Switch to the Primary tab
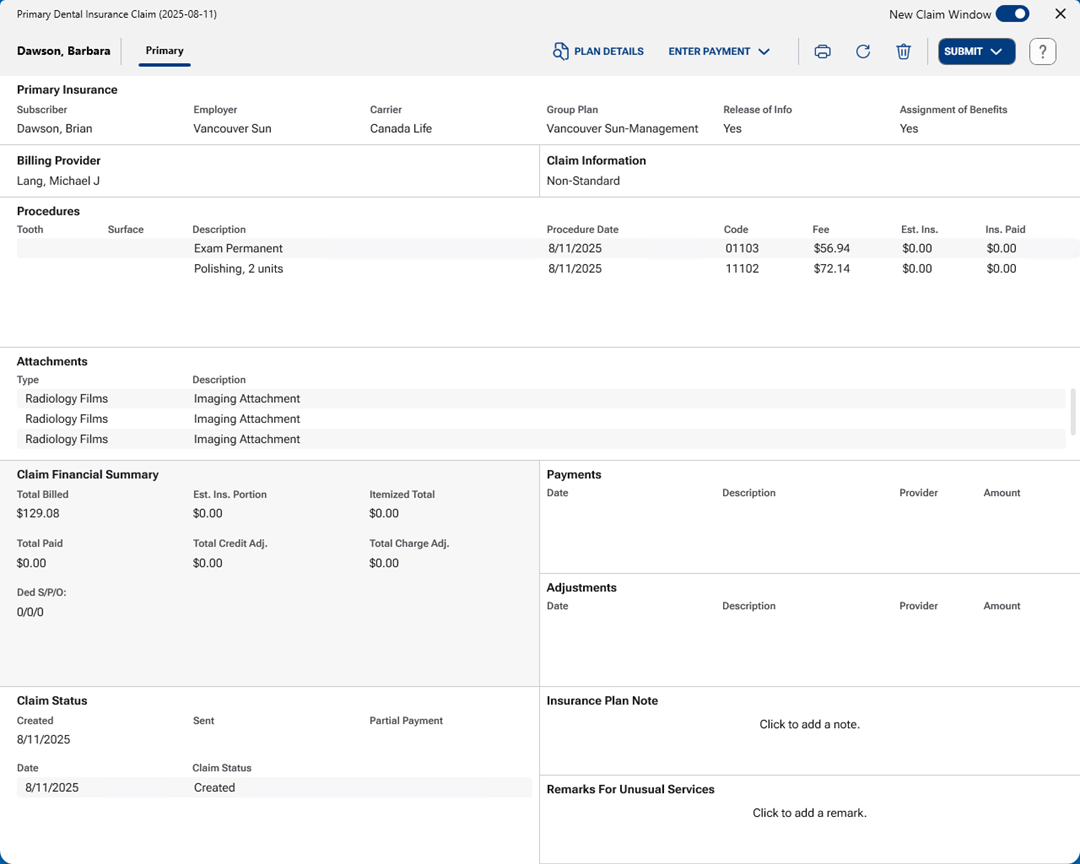This screenshot has width=1080, height=864. tap(164, 51)
